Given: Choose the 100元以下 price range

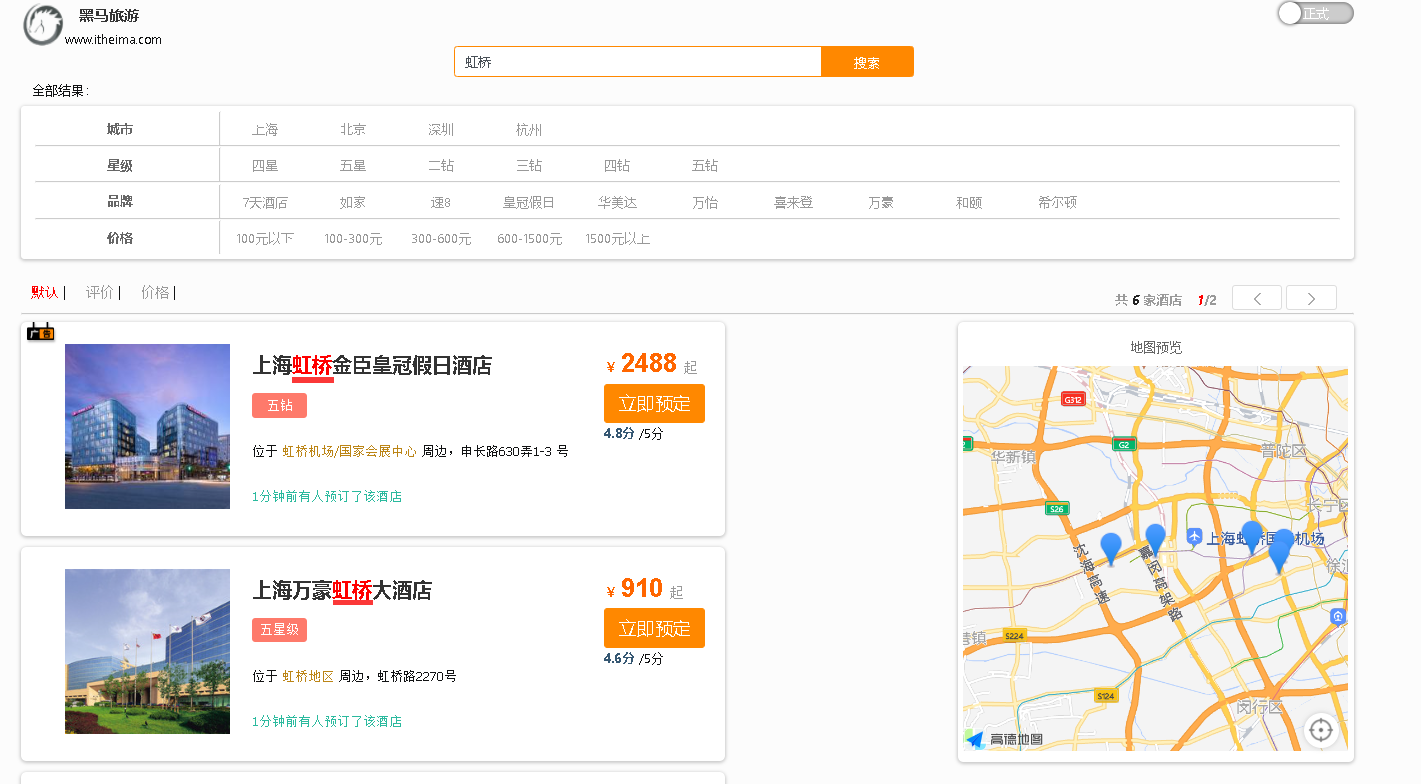Looking at the screenshot, I should 265,239.
